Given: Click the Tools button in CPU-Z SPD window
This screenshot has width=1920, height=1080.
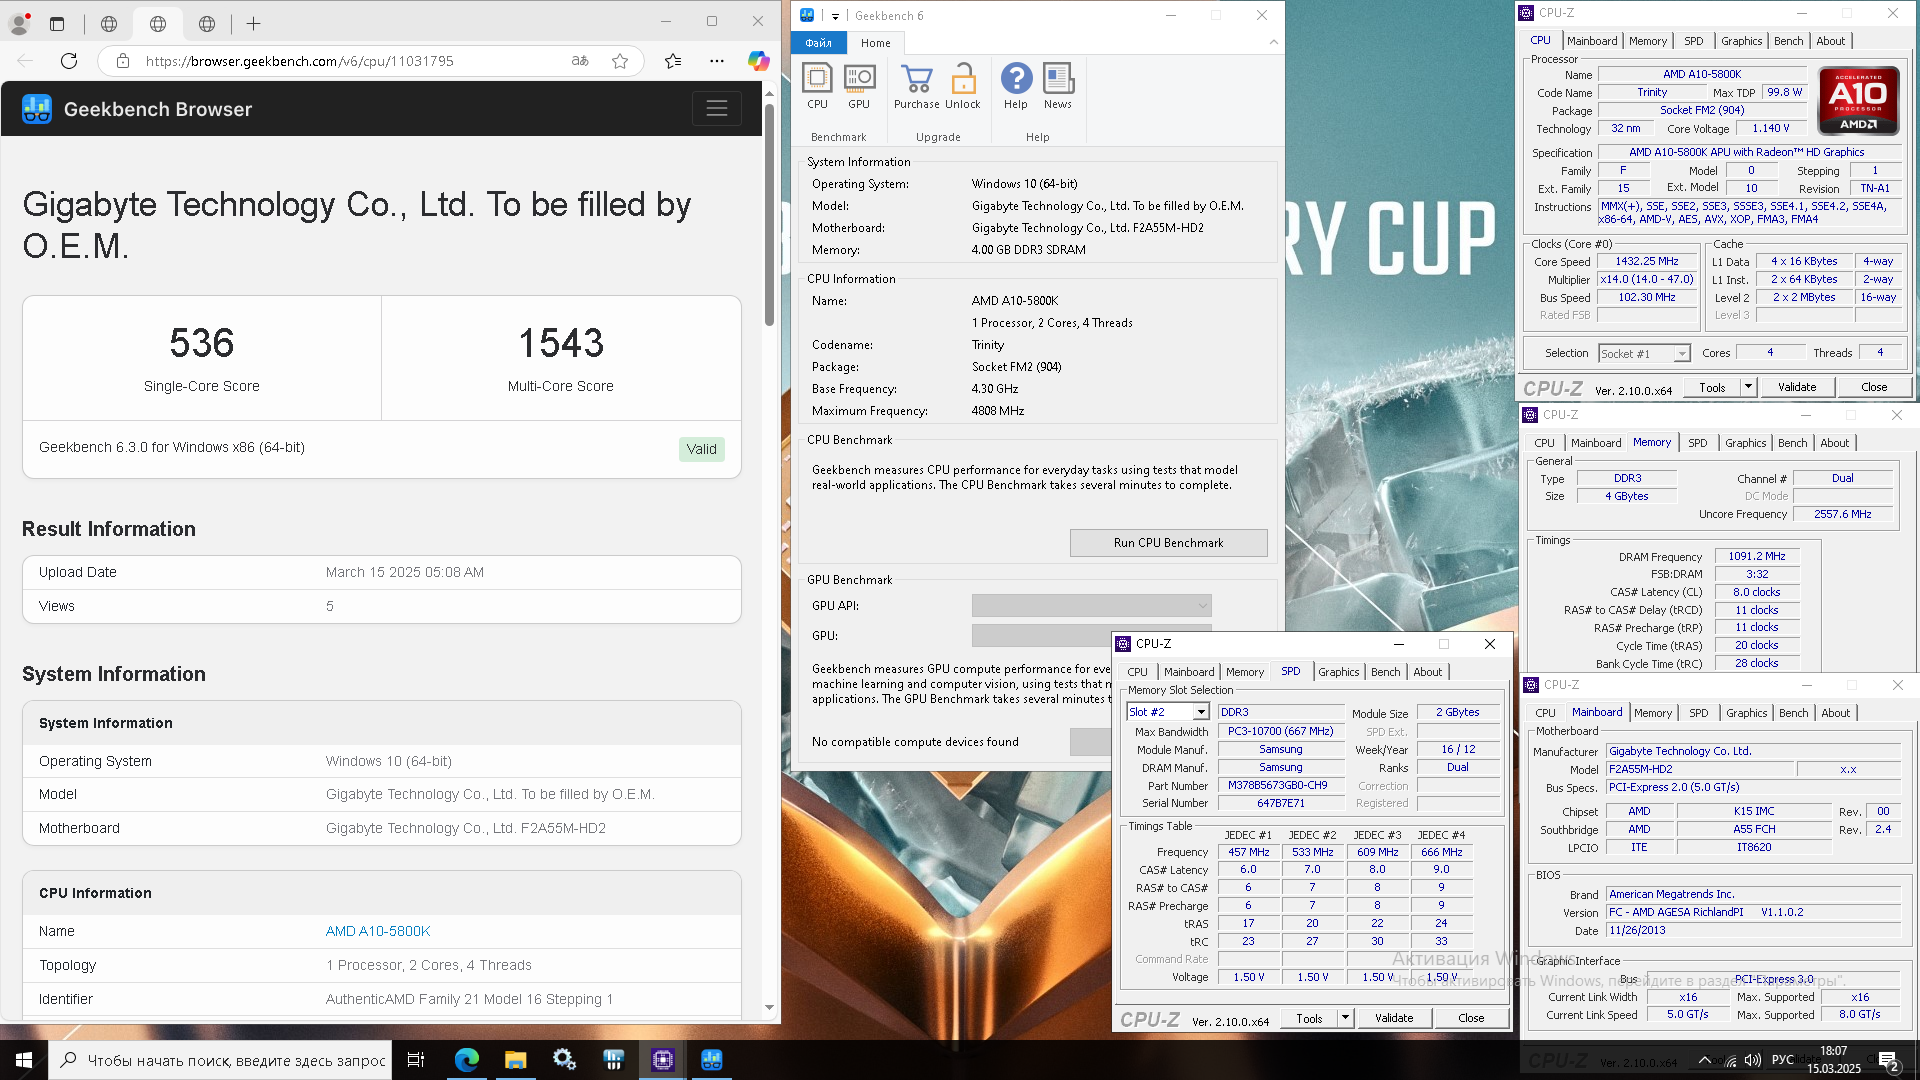Looking at the screenshot, I should pos(1309,1018).
